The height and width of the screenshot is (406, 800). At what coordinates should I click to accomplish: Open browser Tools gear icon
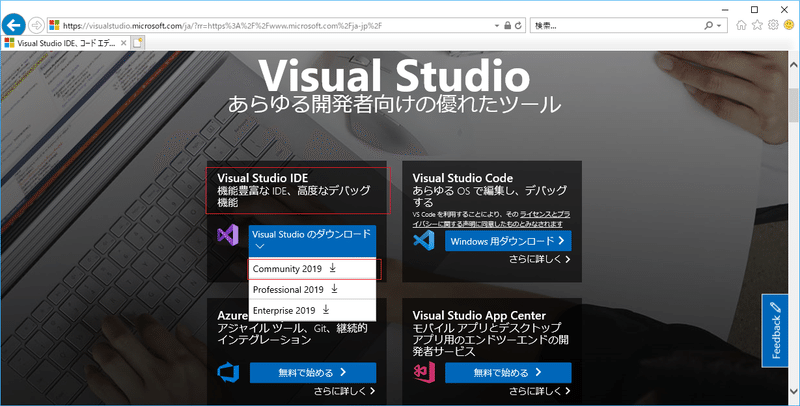(773, 25)
